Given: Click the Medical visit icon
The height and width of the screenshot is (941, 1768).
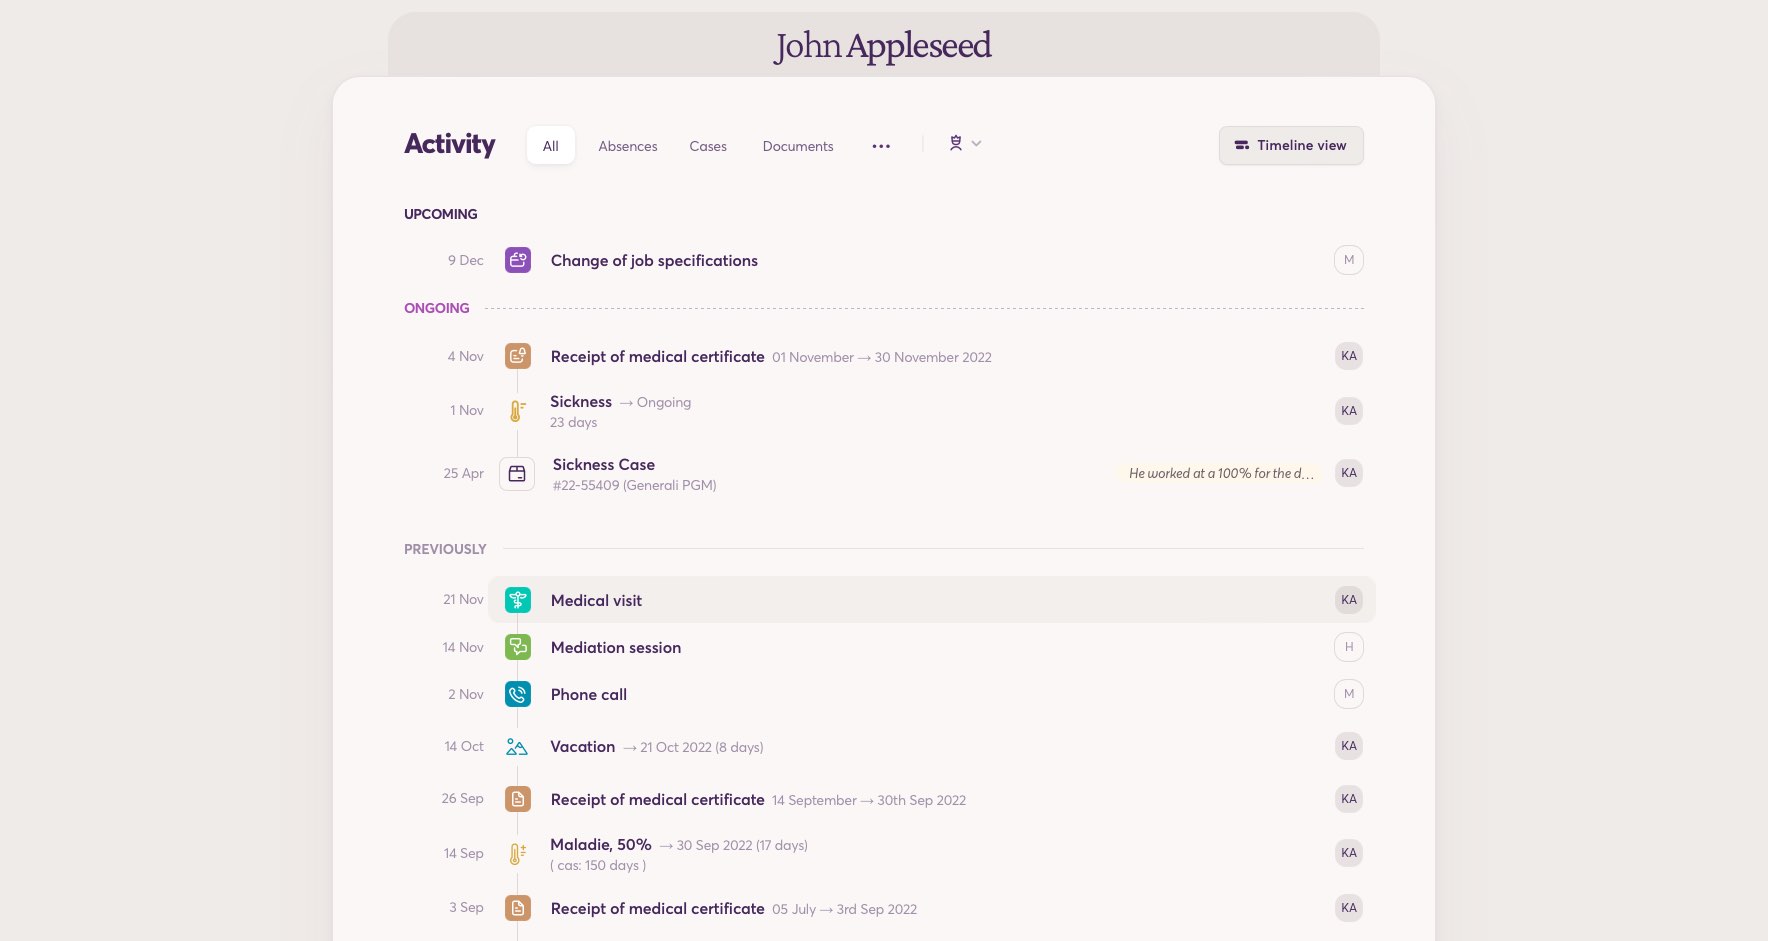Looking at the screenshot, I should tap(518, 600).
